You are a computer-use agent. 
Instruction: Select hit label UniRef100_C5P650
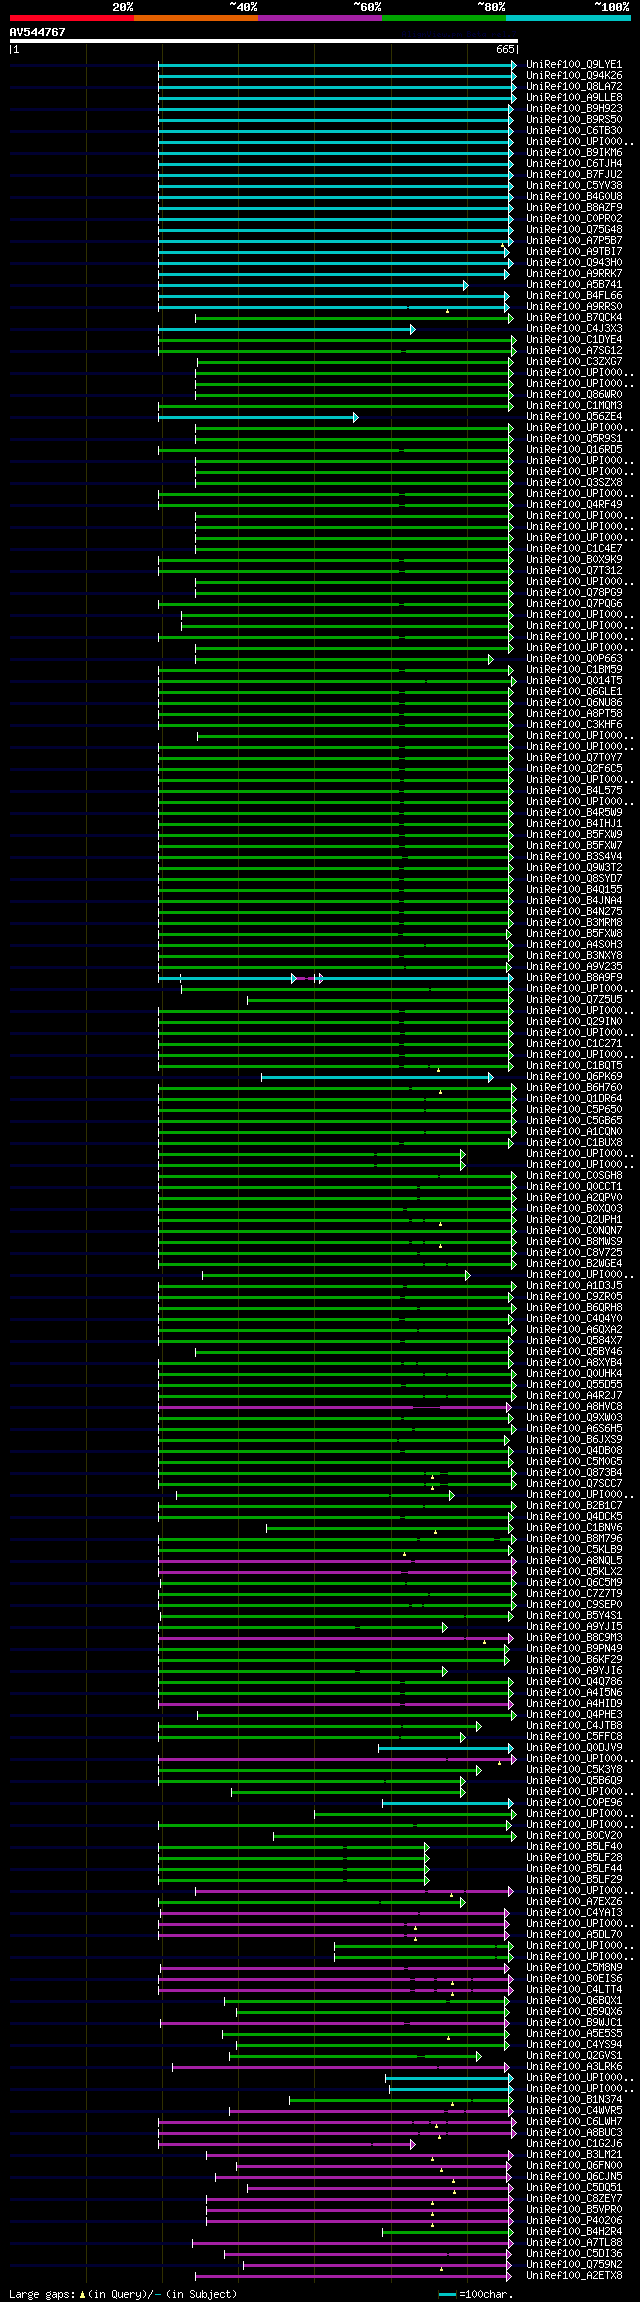click(x=574, y=1110)
